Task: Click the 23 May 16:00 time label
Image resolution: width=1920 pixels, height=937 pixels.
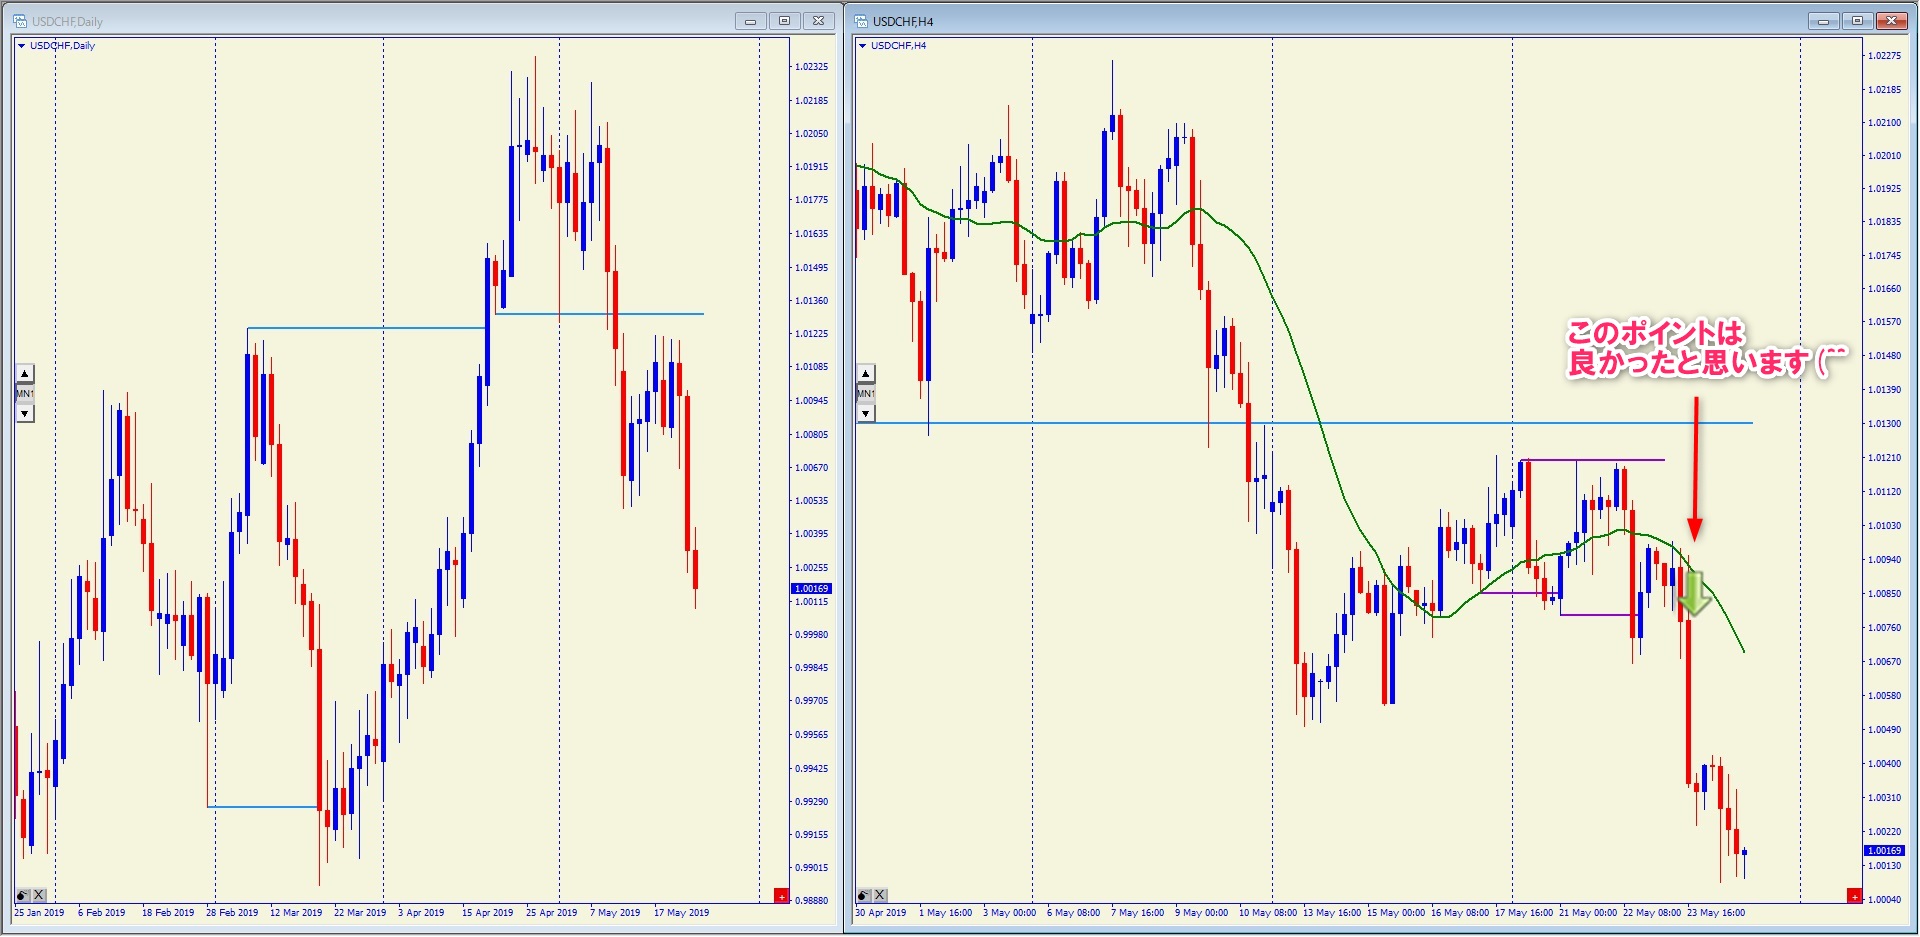Action: 1716,912
